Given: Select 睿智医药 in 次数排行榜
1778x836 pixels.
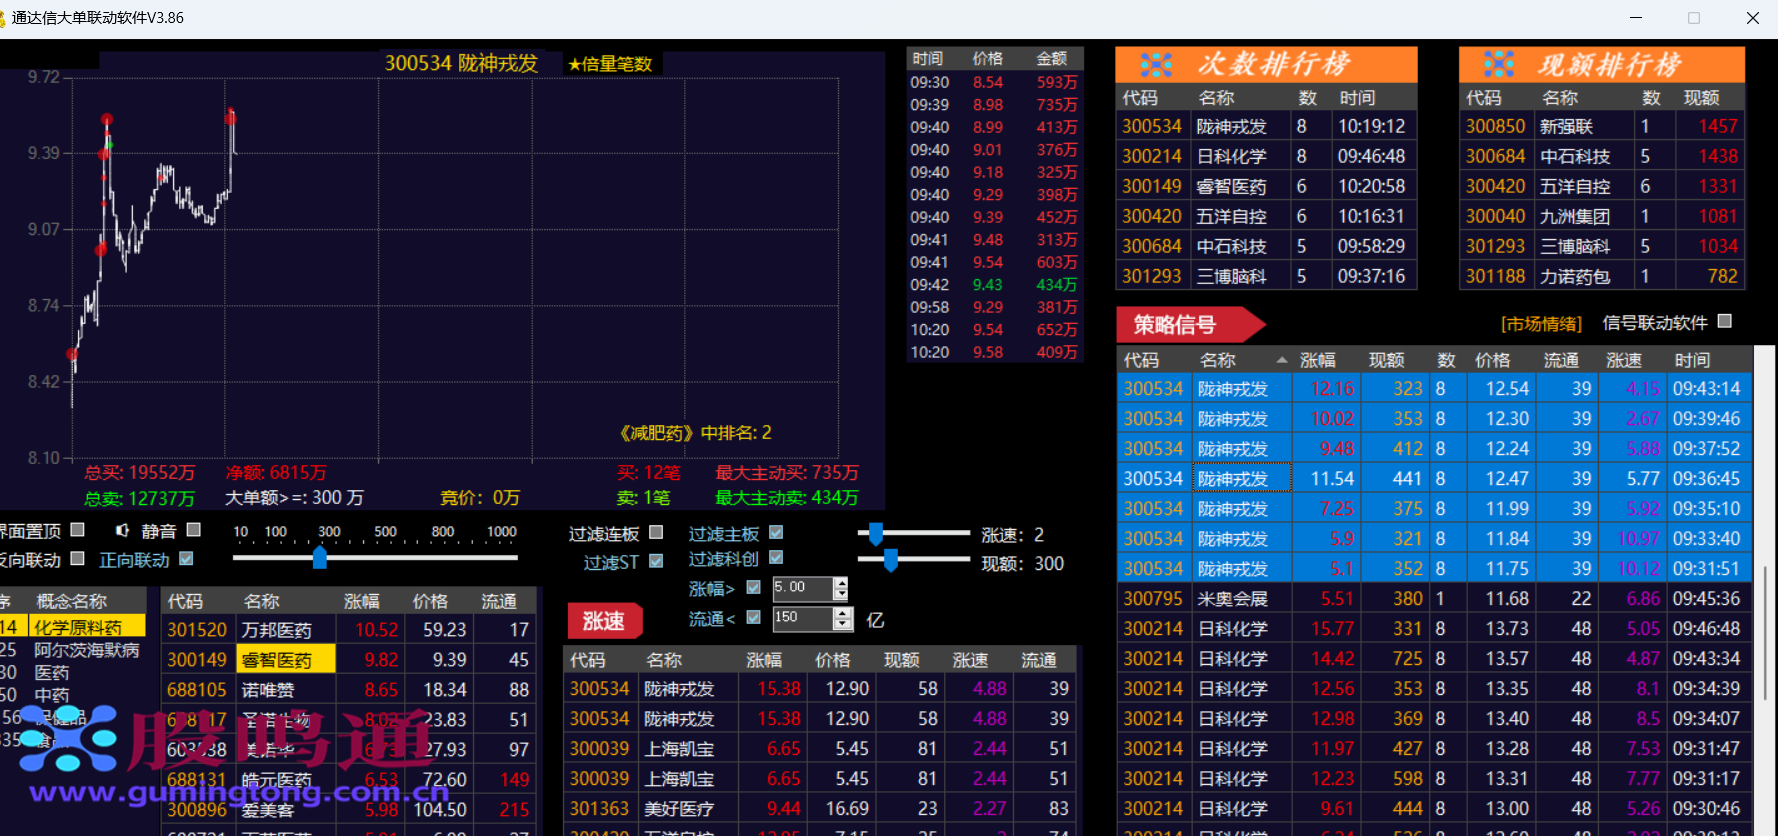Looking at the screenshot, I should pyautogui.click(x=1266, y=186).
